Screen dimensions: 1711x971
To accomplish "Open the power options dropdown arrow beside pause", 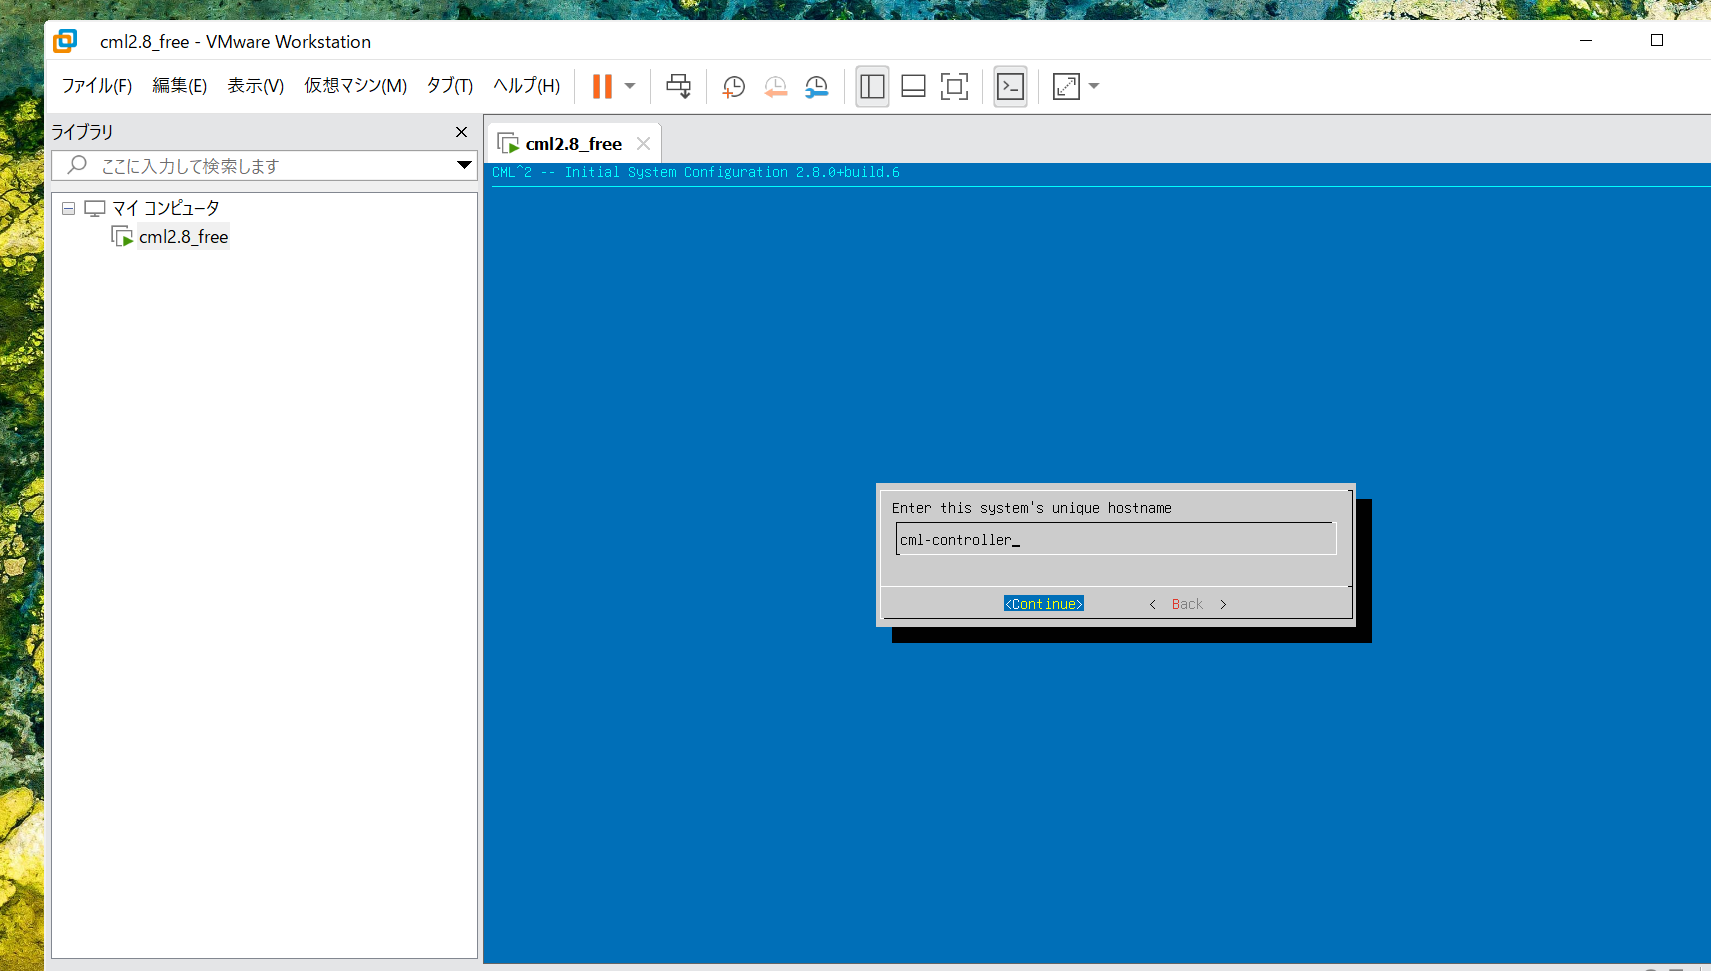I will point(630,86).
